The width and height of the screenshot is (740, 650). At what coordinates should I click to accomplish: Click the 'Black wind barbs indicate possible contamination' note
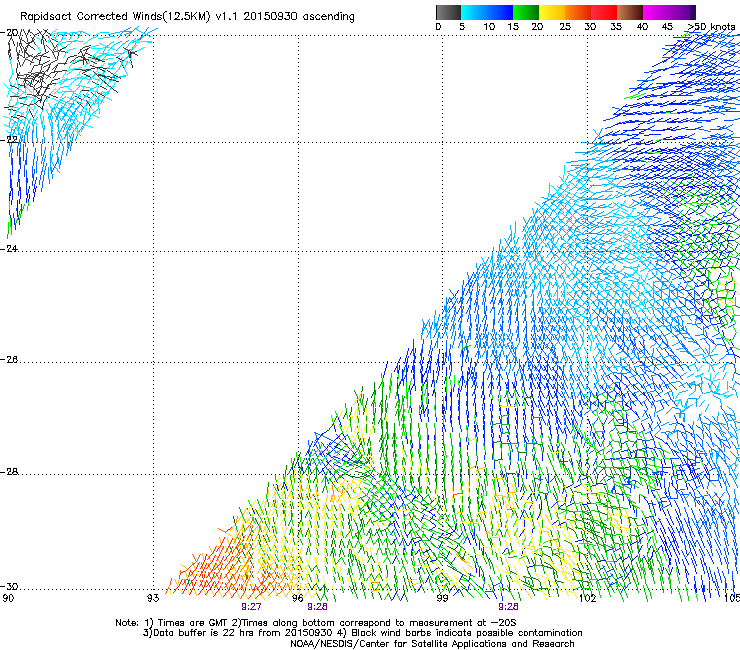[x=460, y=633]
